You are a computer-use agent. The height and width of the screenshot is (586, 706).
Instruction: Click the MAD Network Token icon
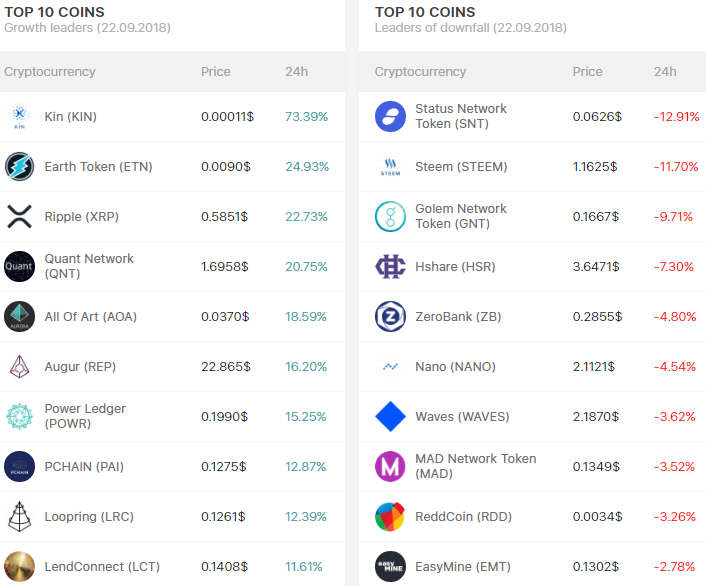click(x=390, y=467)
